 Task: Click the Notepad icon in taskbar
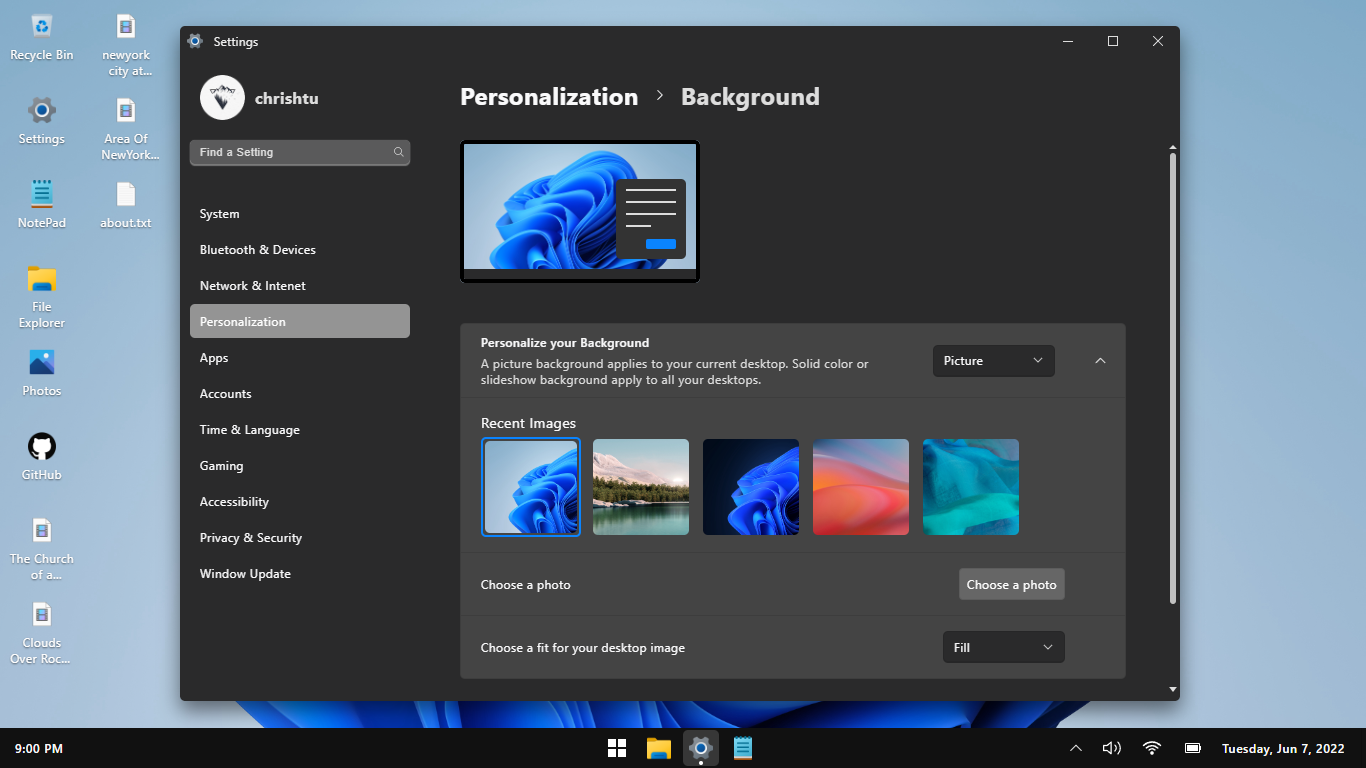pyautogui.click(x=743, y=748)
